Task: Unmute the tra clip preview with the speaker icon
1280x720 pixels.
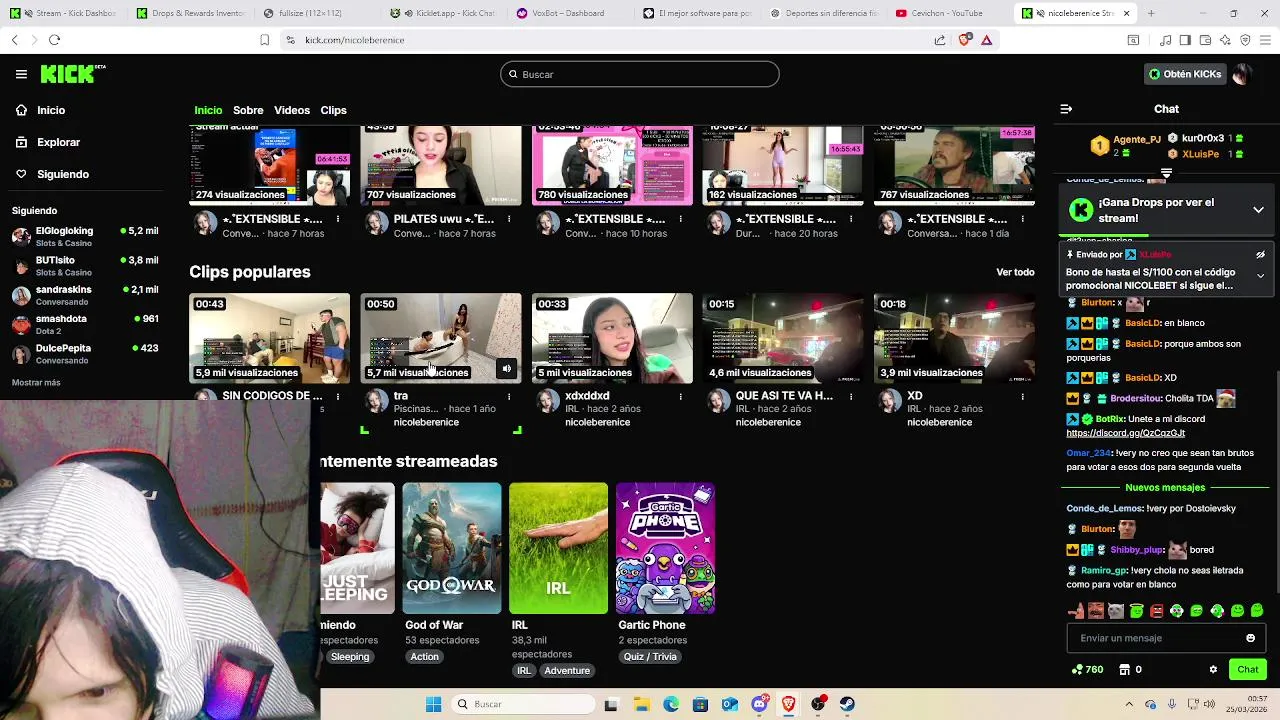Action: coord(506,369)
